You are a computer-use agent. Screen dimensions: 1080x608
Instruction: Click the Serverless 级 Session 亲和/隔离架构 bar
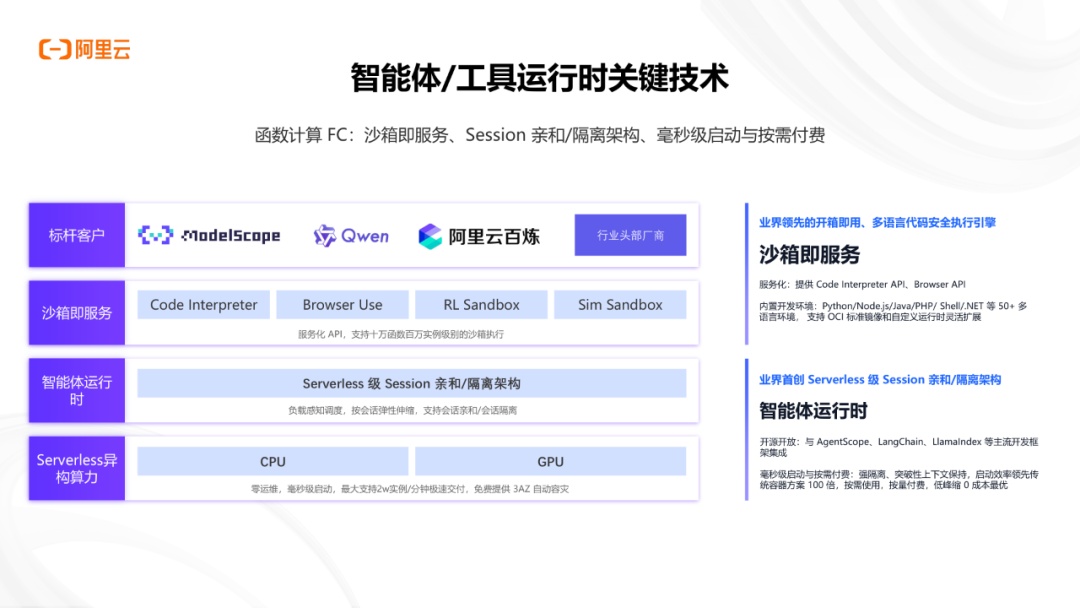pos(412,383)
